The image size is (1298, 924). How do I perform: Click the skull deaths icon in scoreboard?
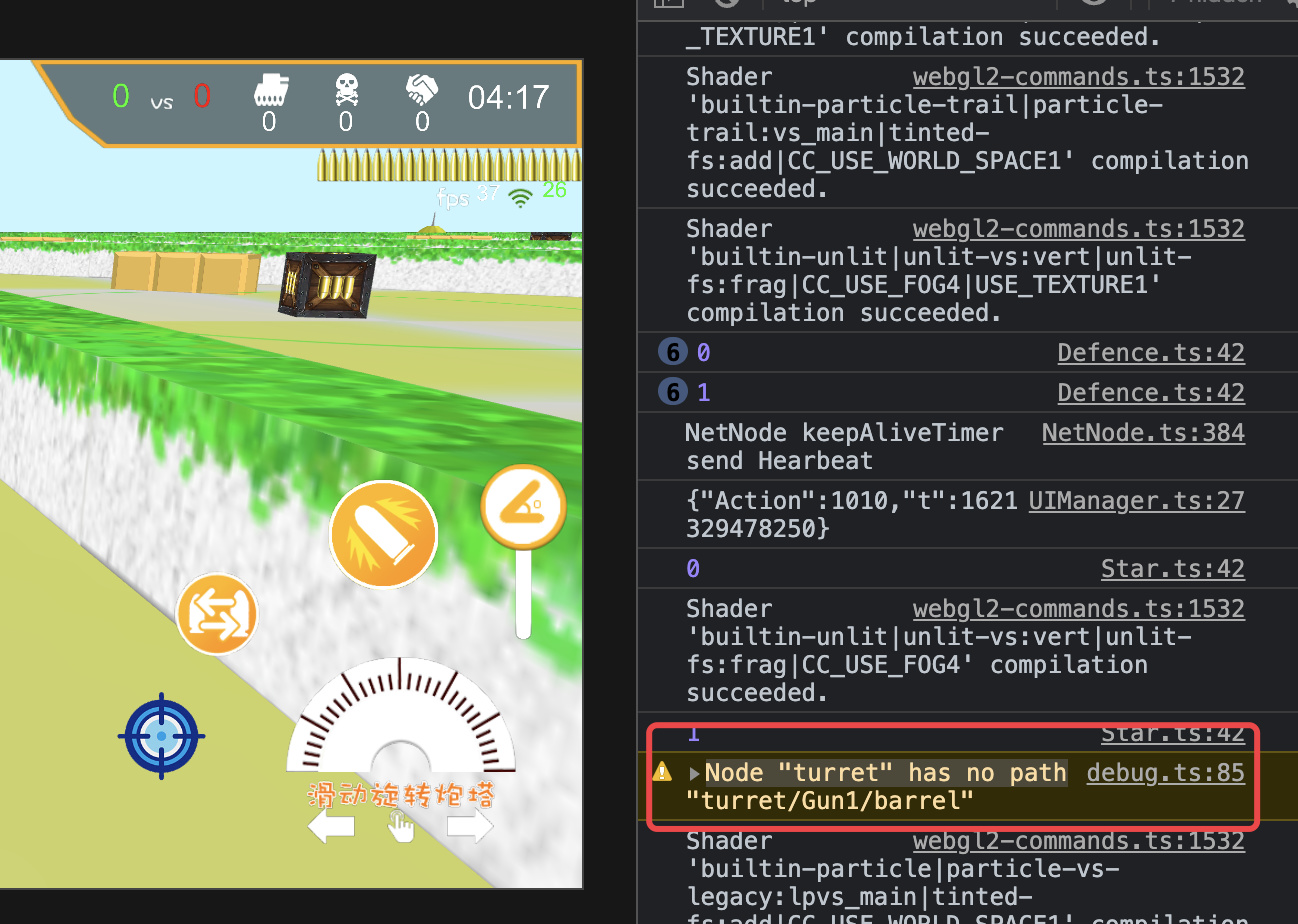pyautogui.click(x=345, y=91)
